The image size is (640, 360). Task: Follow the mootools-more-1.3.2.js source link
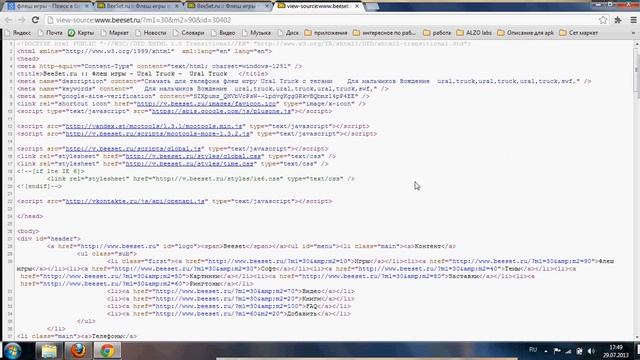point(158,133)
